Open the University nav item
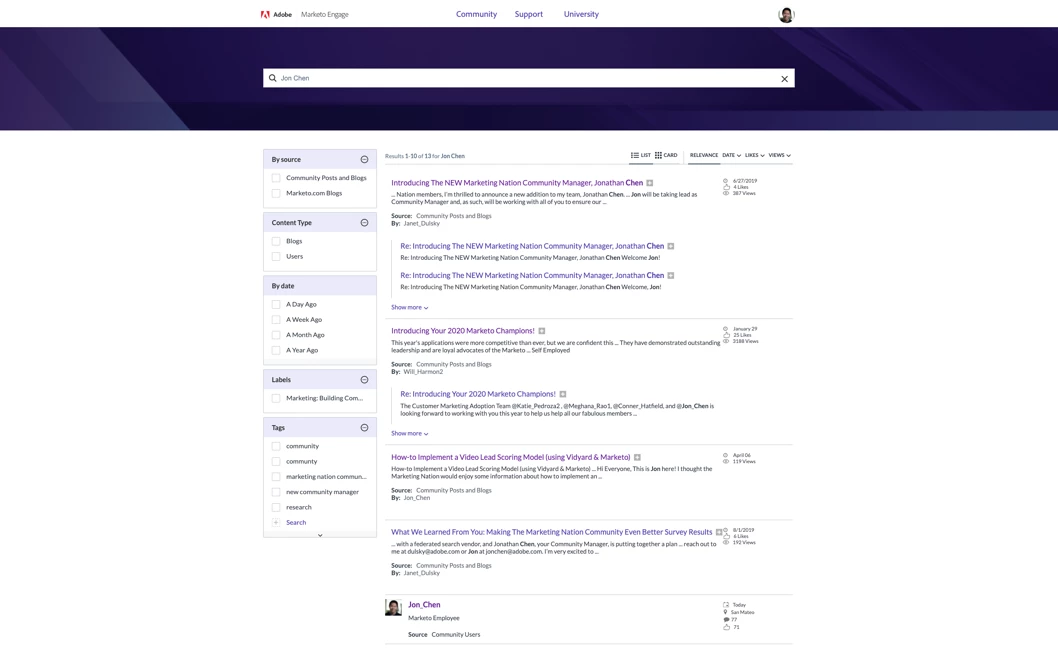The height and width of the screenshot is (649, 1058). (581, 14)
